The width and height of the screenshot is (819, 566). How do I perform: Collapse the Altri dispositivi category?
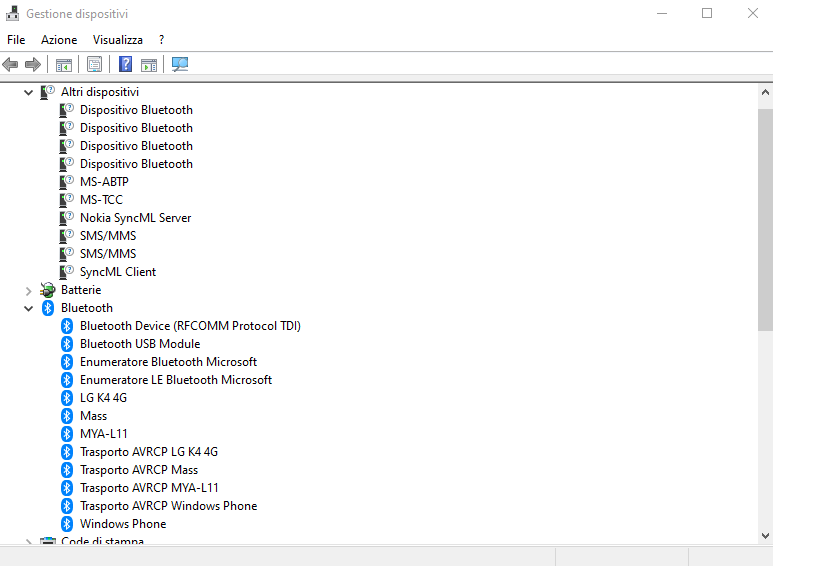pyautogui.click(x=29, y=92)
